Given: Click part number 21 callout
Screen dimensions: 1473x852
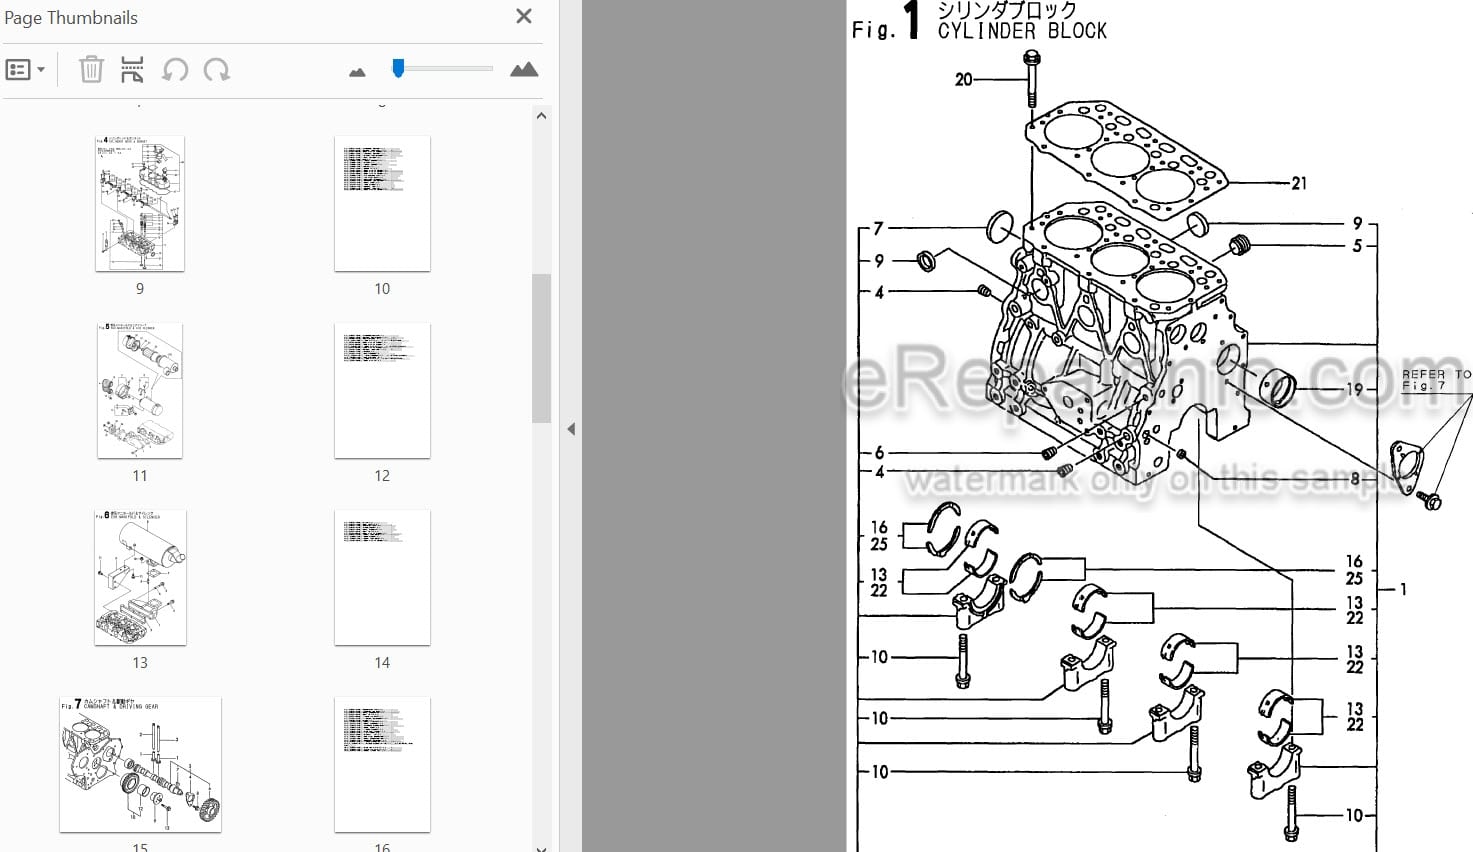Looking at the screenshot, I should coord(1299,183).
